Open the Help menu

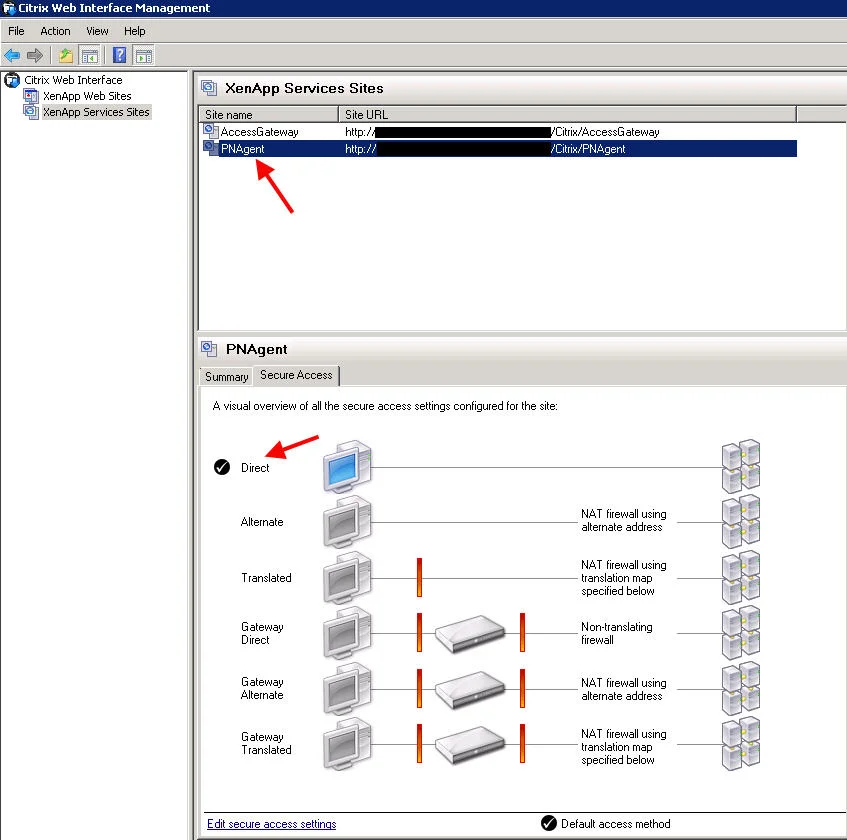click(135, 31)
